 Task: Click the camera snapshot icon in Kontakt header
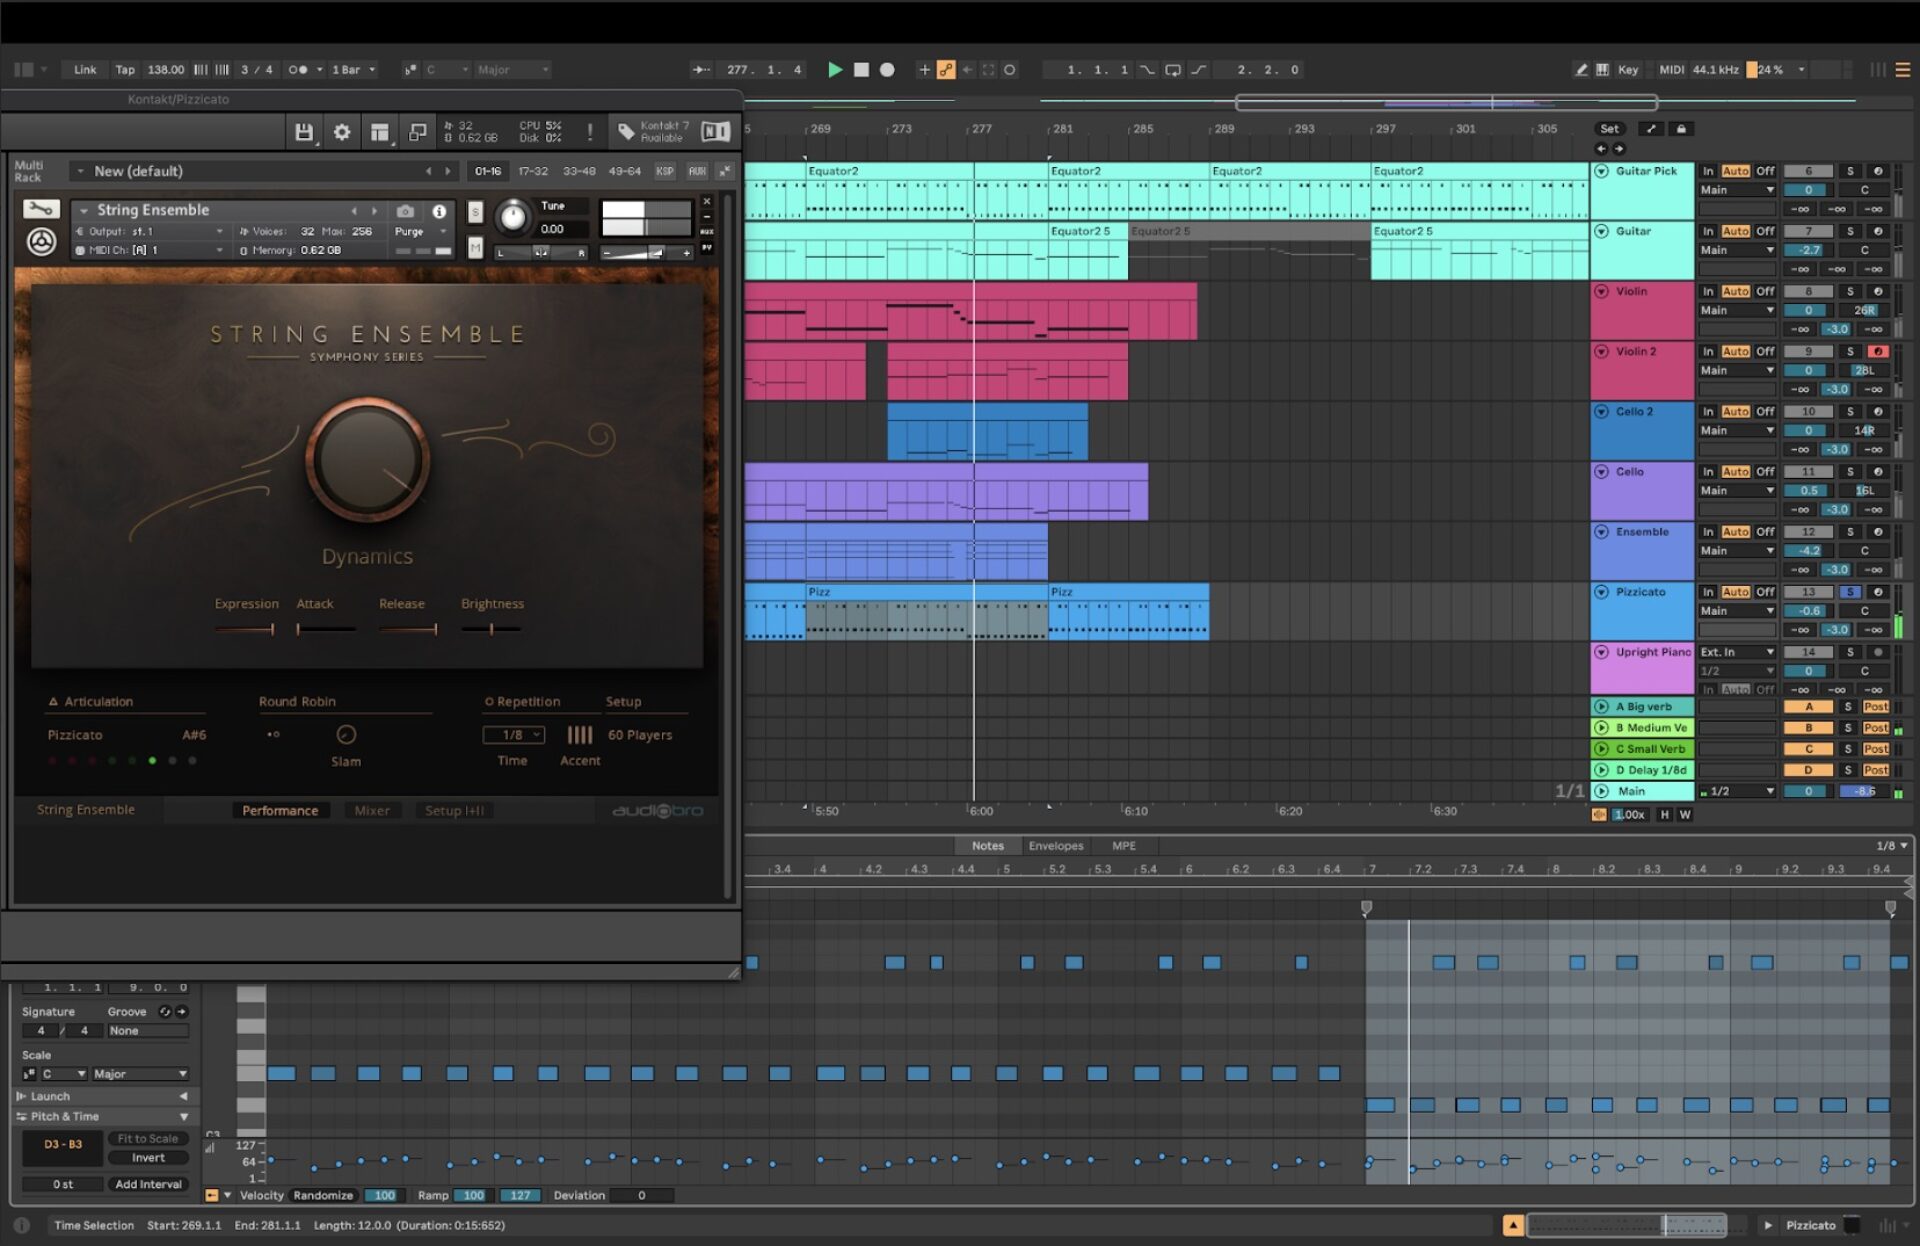[x=405, y=211]
